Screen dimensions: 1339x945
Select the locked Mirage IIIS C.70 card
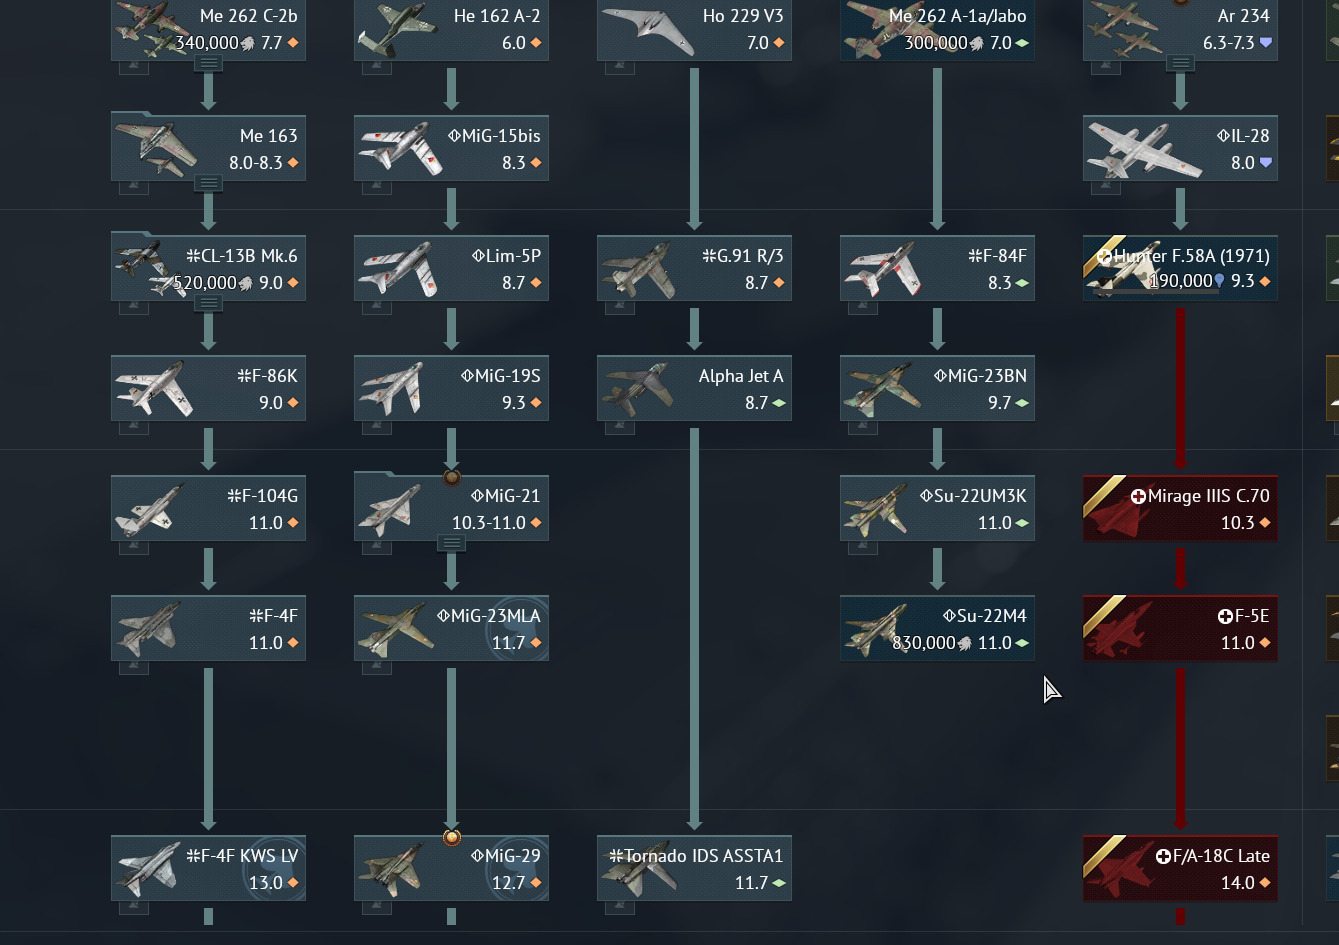[1180, 508]
